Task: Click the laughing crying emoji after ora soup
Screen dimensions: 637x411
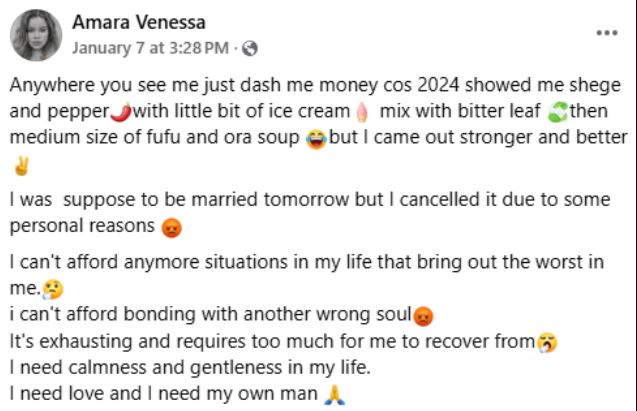Action: tap(317, 137)
